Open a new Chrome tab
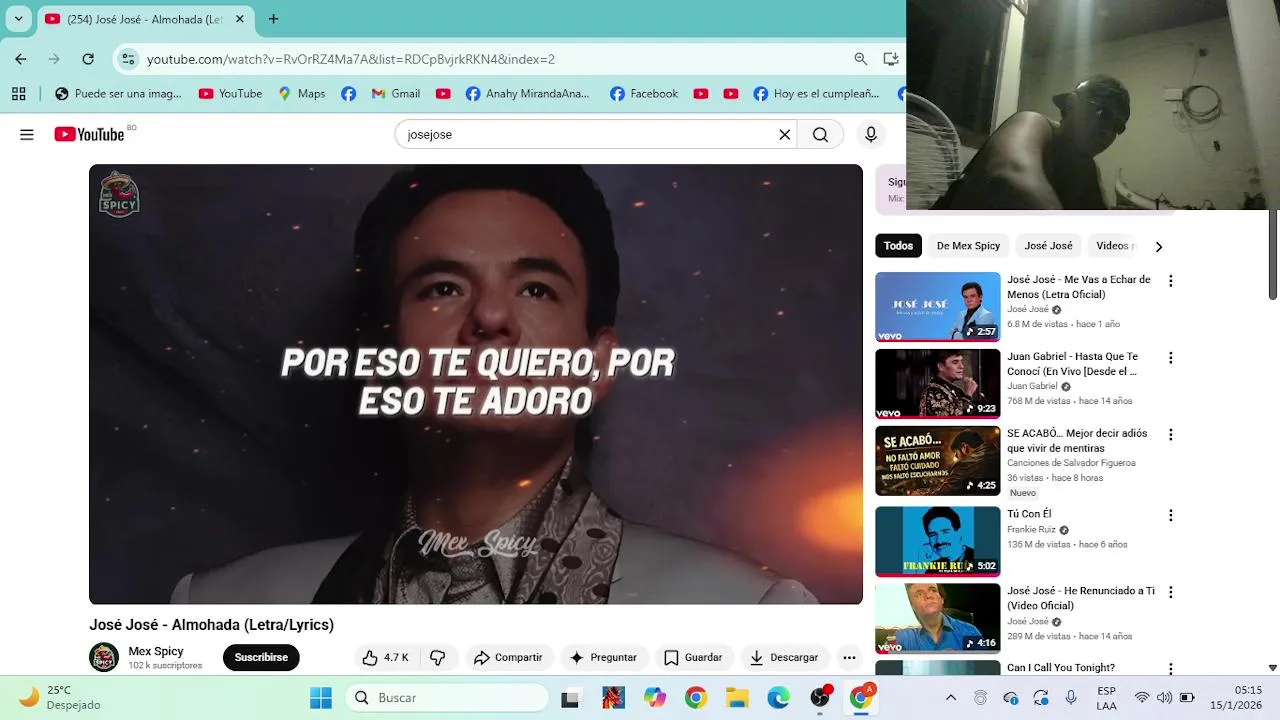 tap(273, 19)
